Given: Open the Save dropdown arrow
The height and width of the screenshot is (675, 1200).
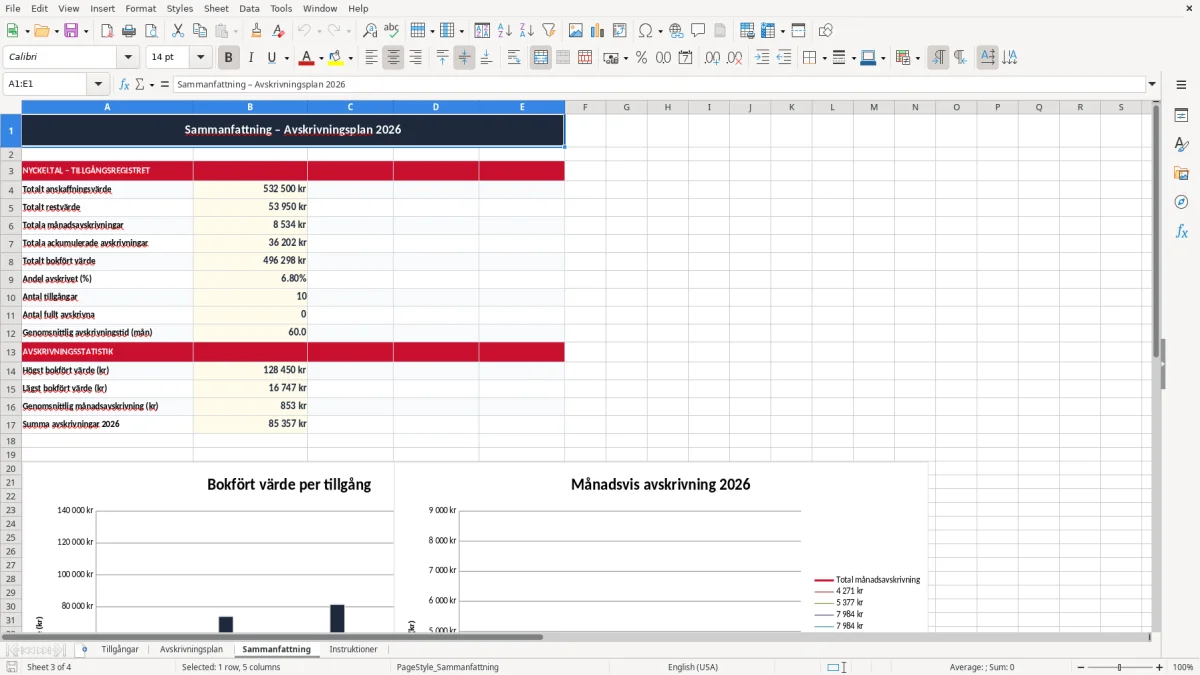Looking at the screenshot, I should 85,31.
